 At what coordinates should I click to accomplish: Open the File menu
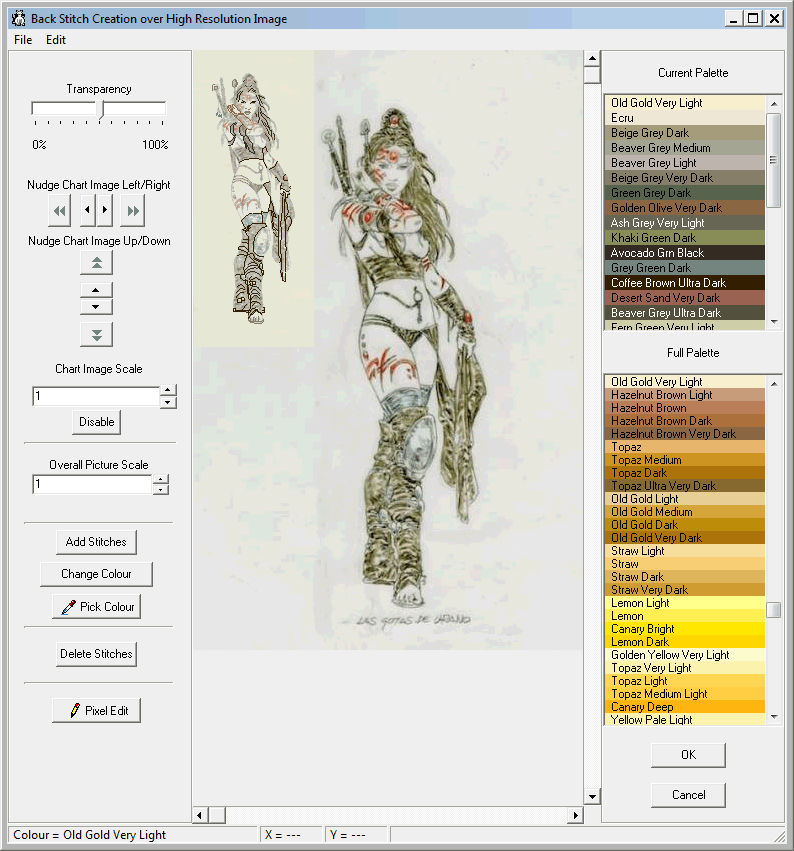pyautogui.click(x=23, y=40)
